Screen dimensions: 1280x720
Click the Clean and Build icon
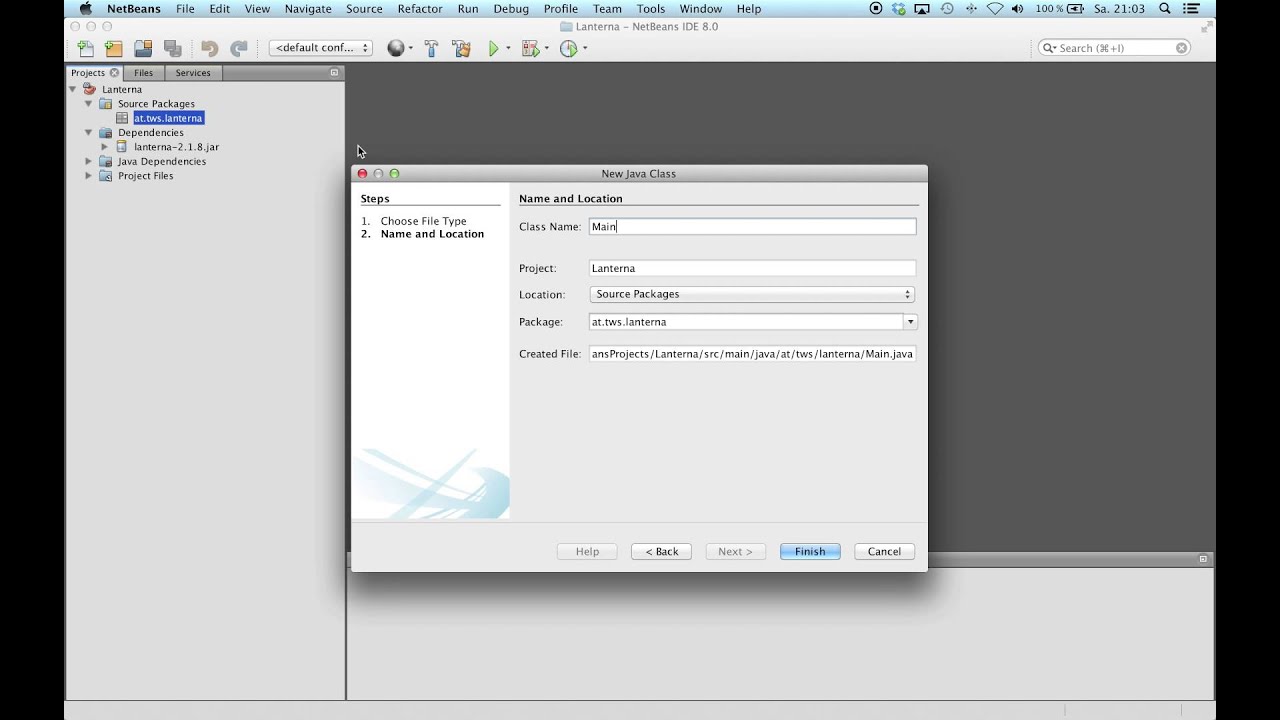(461, 48)
